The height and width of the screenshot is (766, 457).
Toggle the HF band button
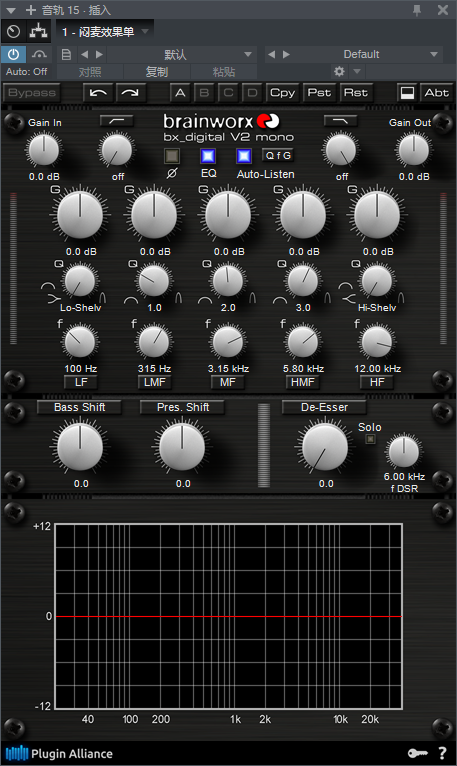[x=377, y=382]
